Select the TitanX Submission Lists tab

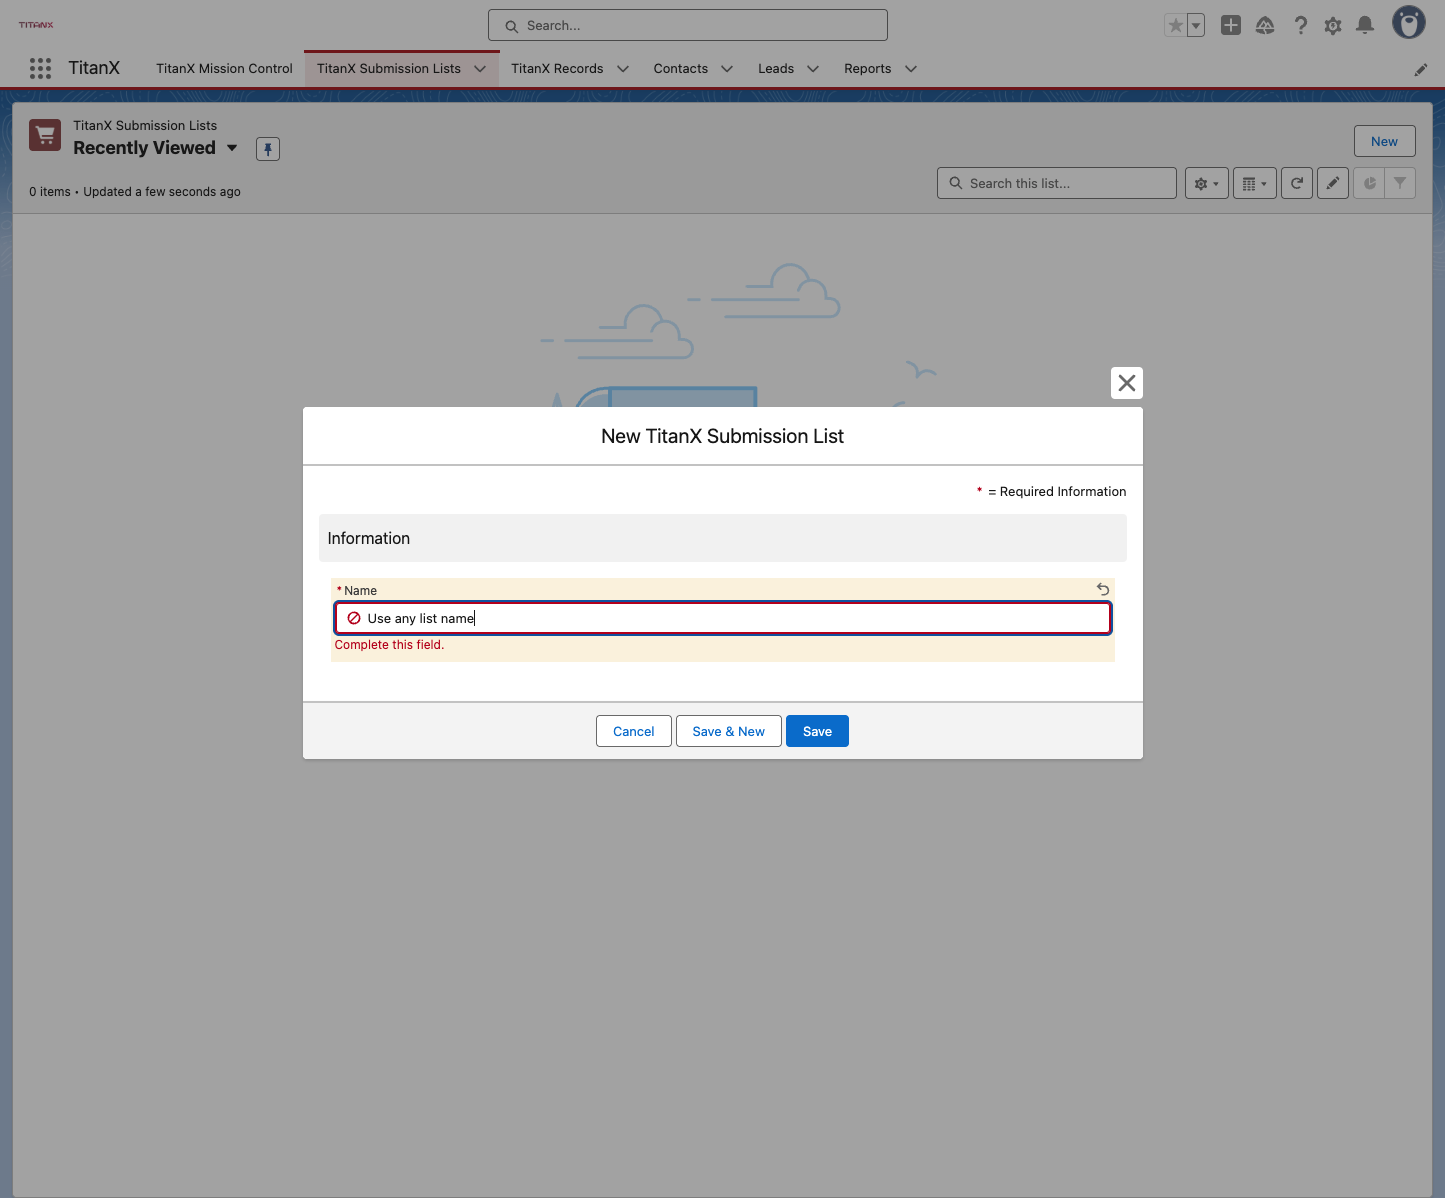pos(389,69)
